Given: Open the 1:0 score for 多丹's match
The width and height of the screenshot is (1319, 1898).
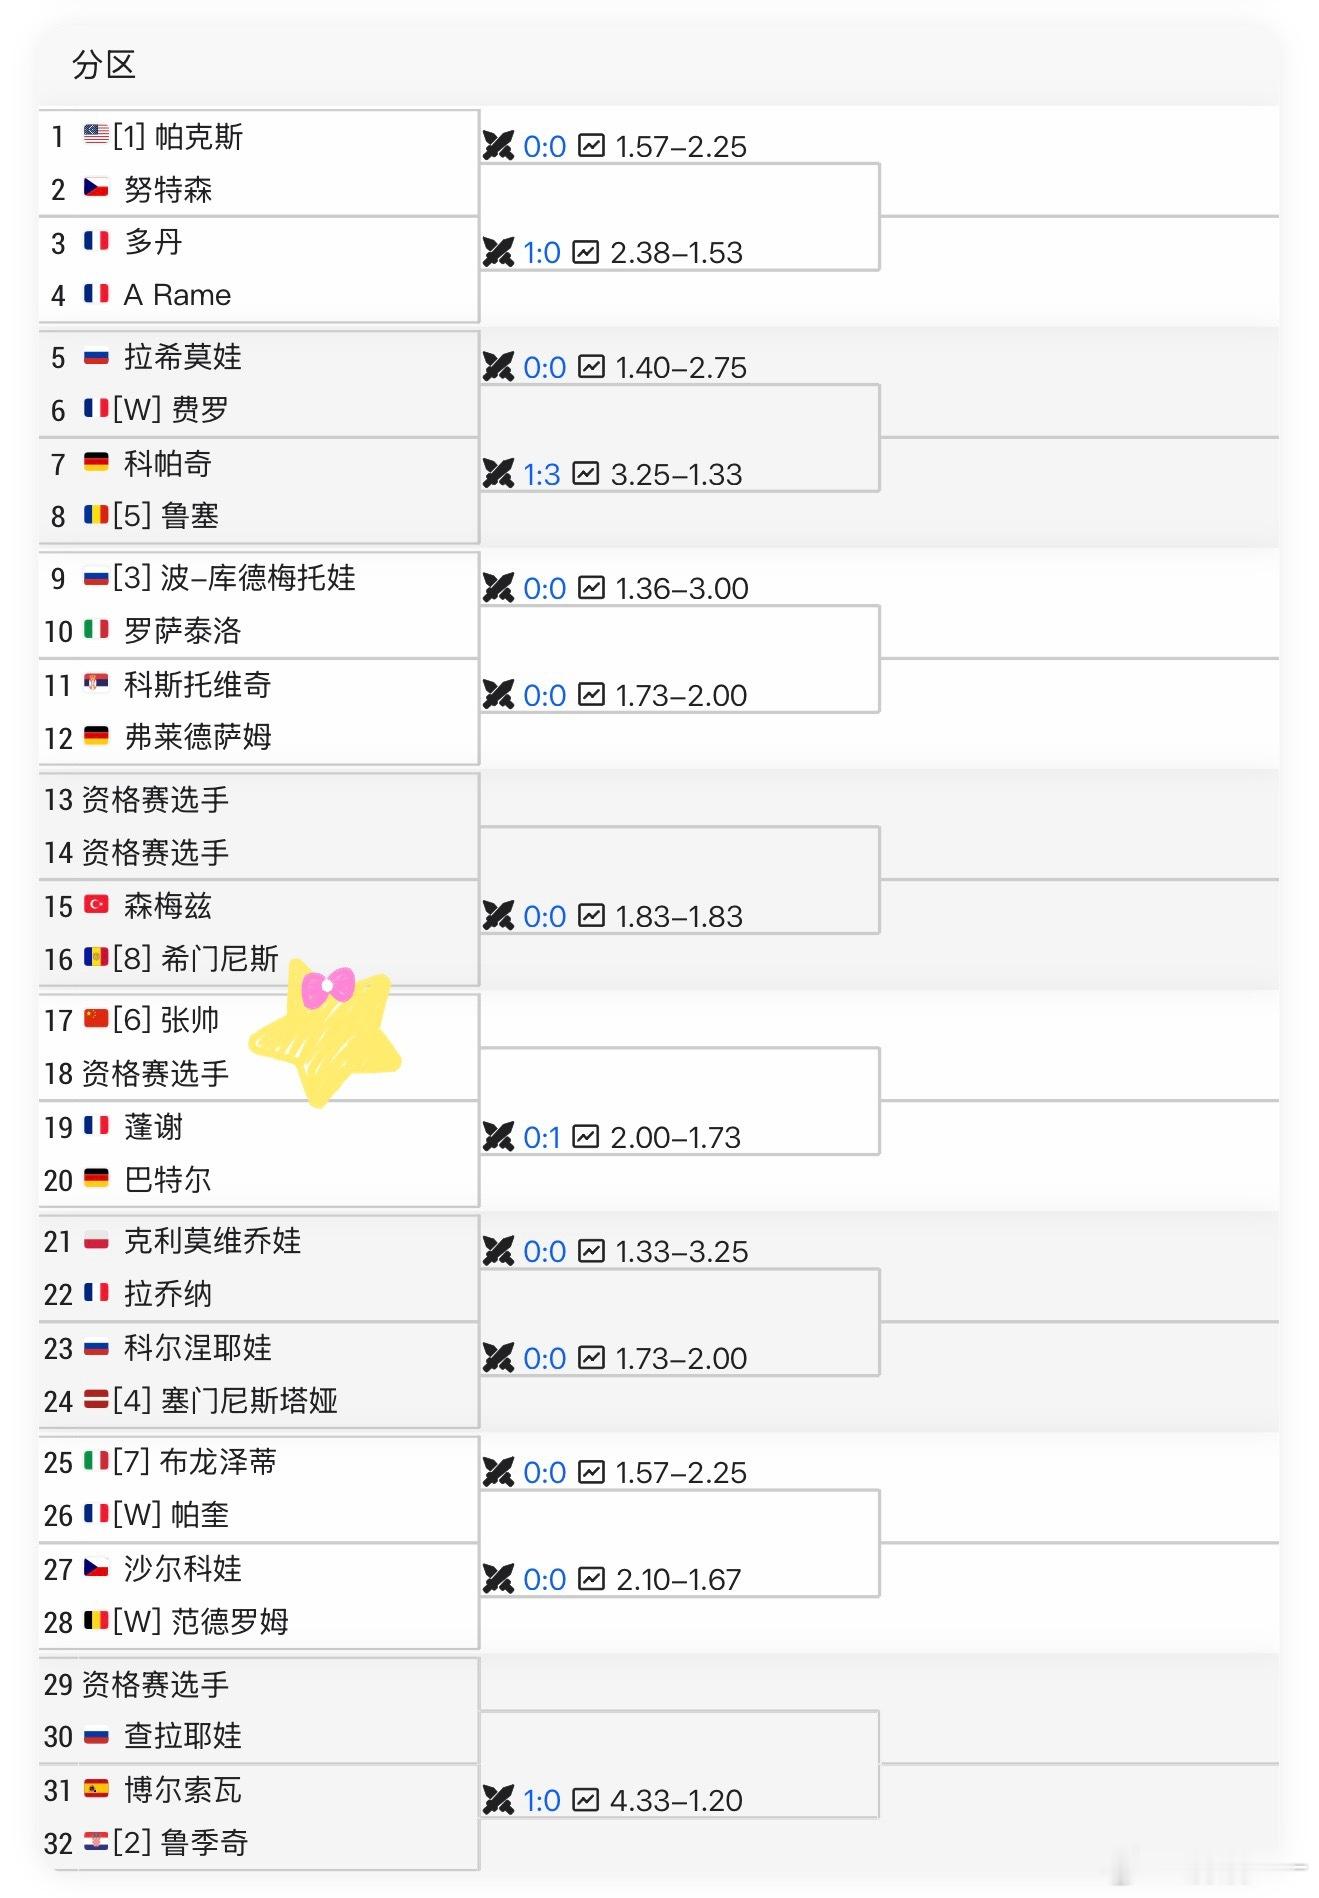Looking at the screenshot, I should click(x=541, y=252).
